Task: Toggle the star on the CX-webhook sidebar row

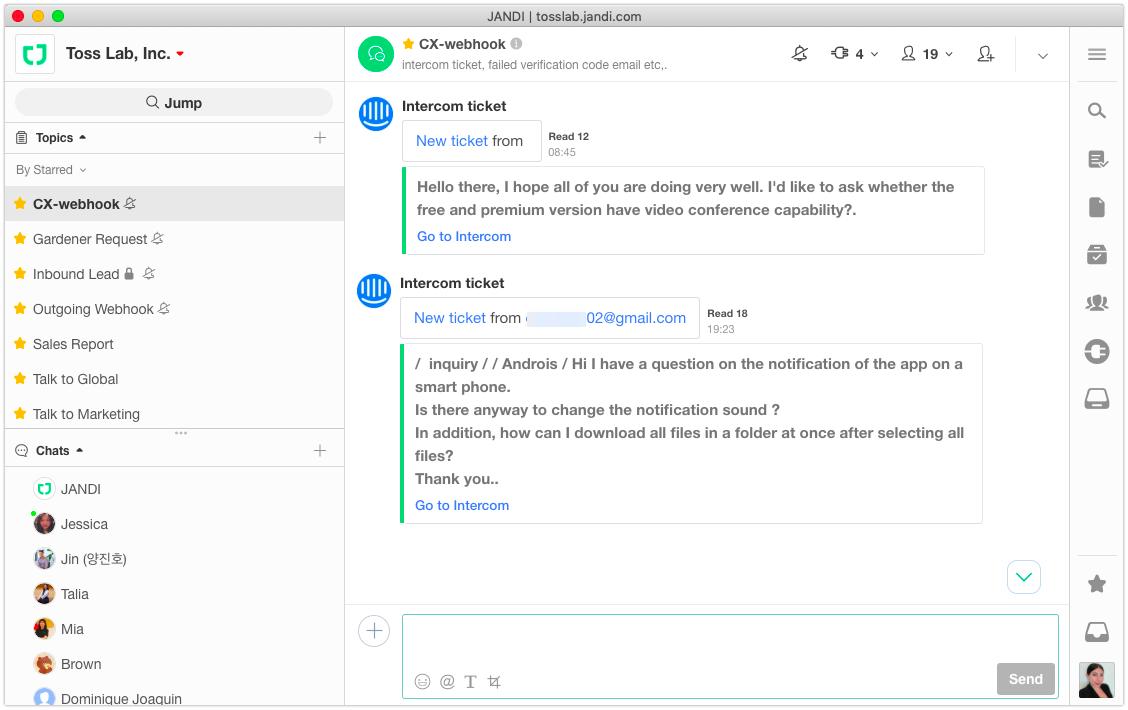Action: coord(20,204)
